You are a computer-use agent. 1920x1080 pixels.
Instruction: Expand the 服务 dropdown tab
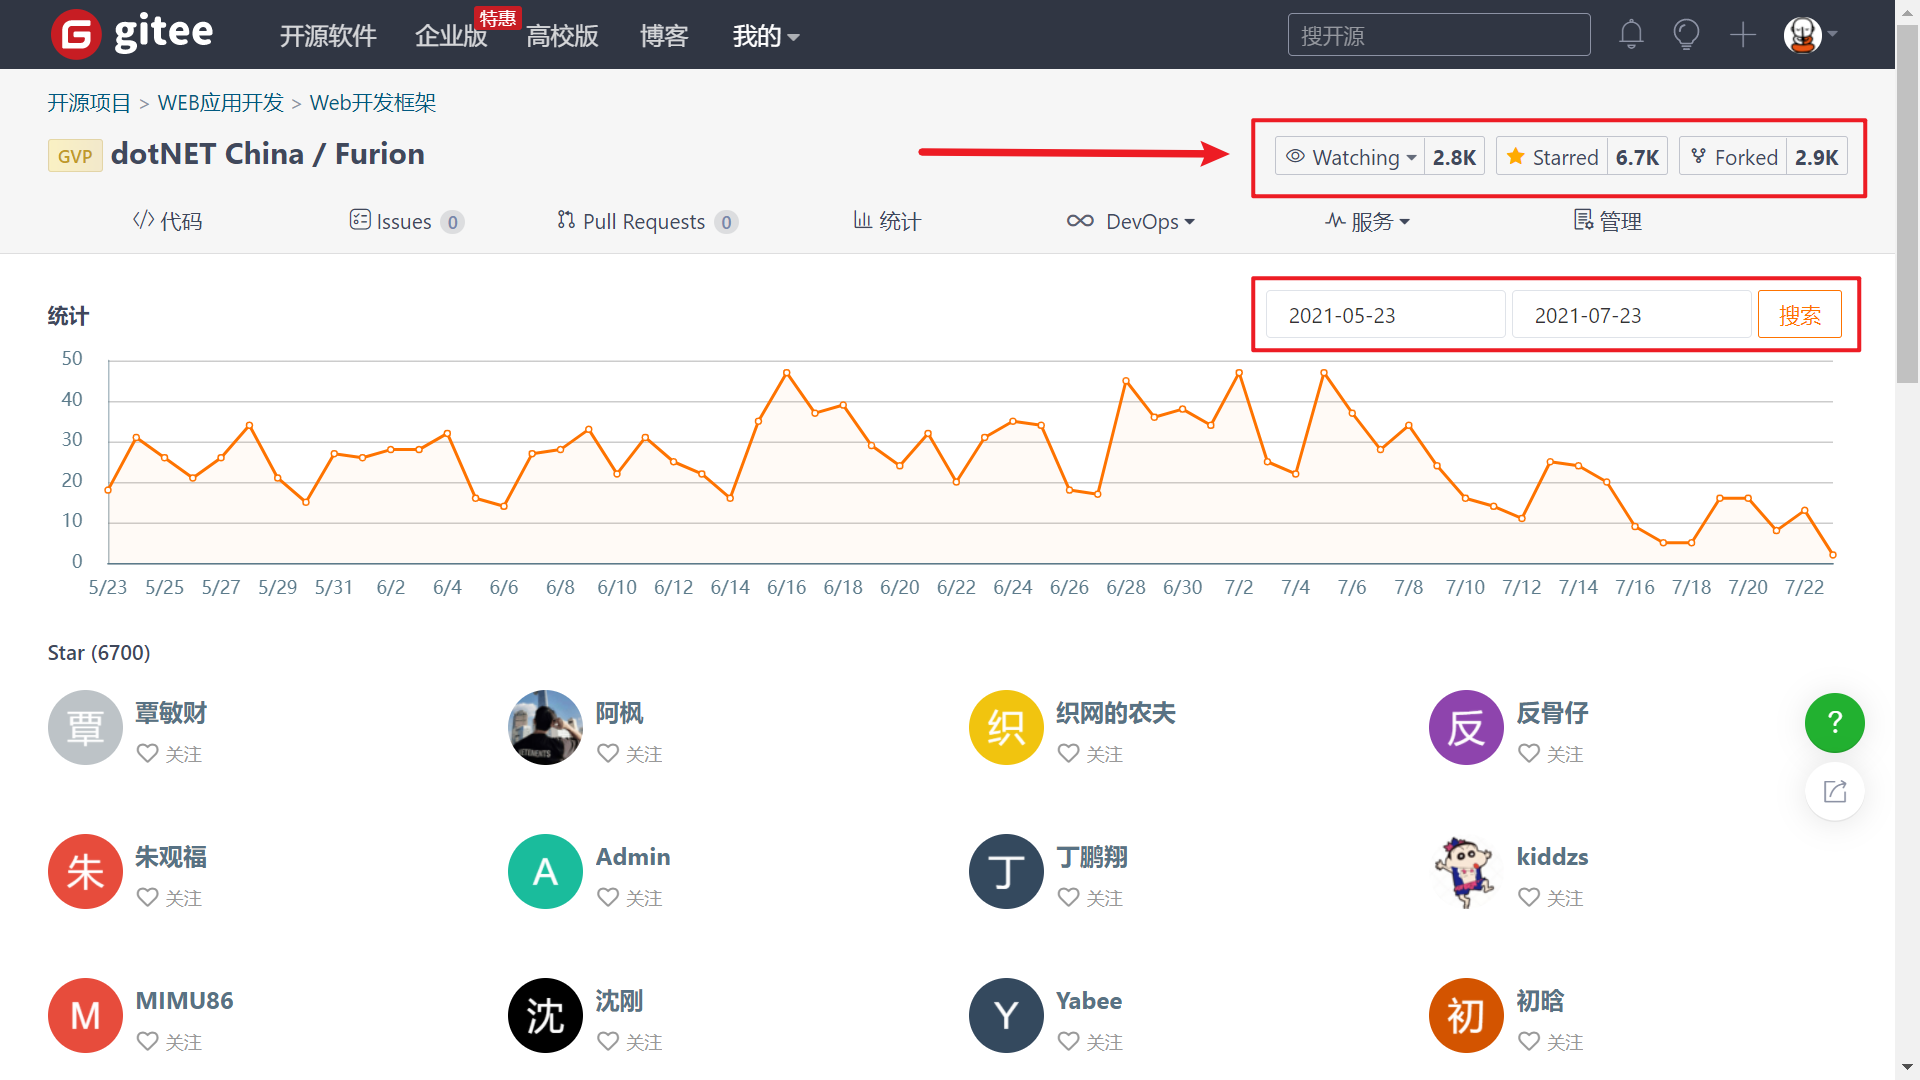tap(1367, 221)
